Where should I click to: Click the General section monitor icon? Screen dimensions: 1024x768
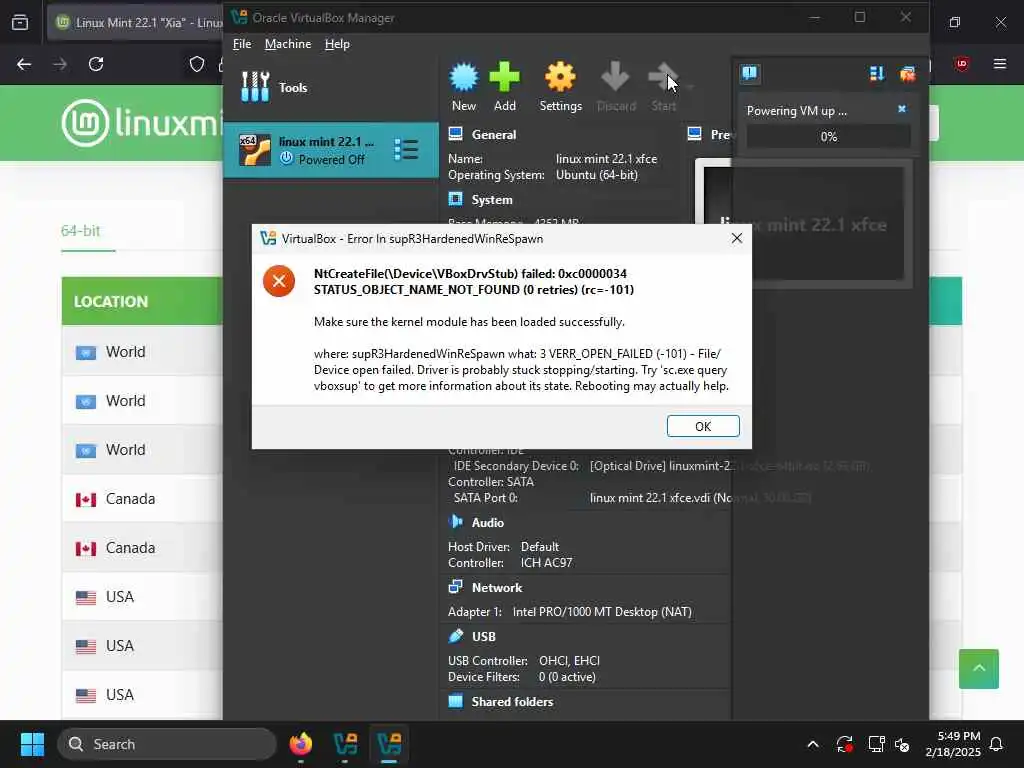coord(456,134)
